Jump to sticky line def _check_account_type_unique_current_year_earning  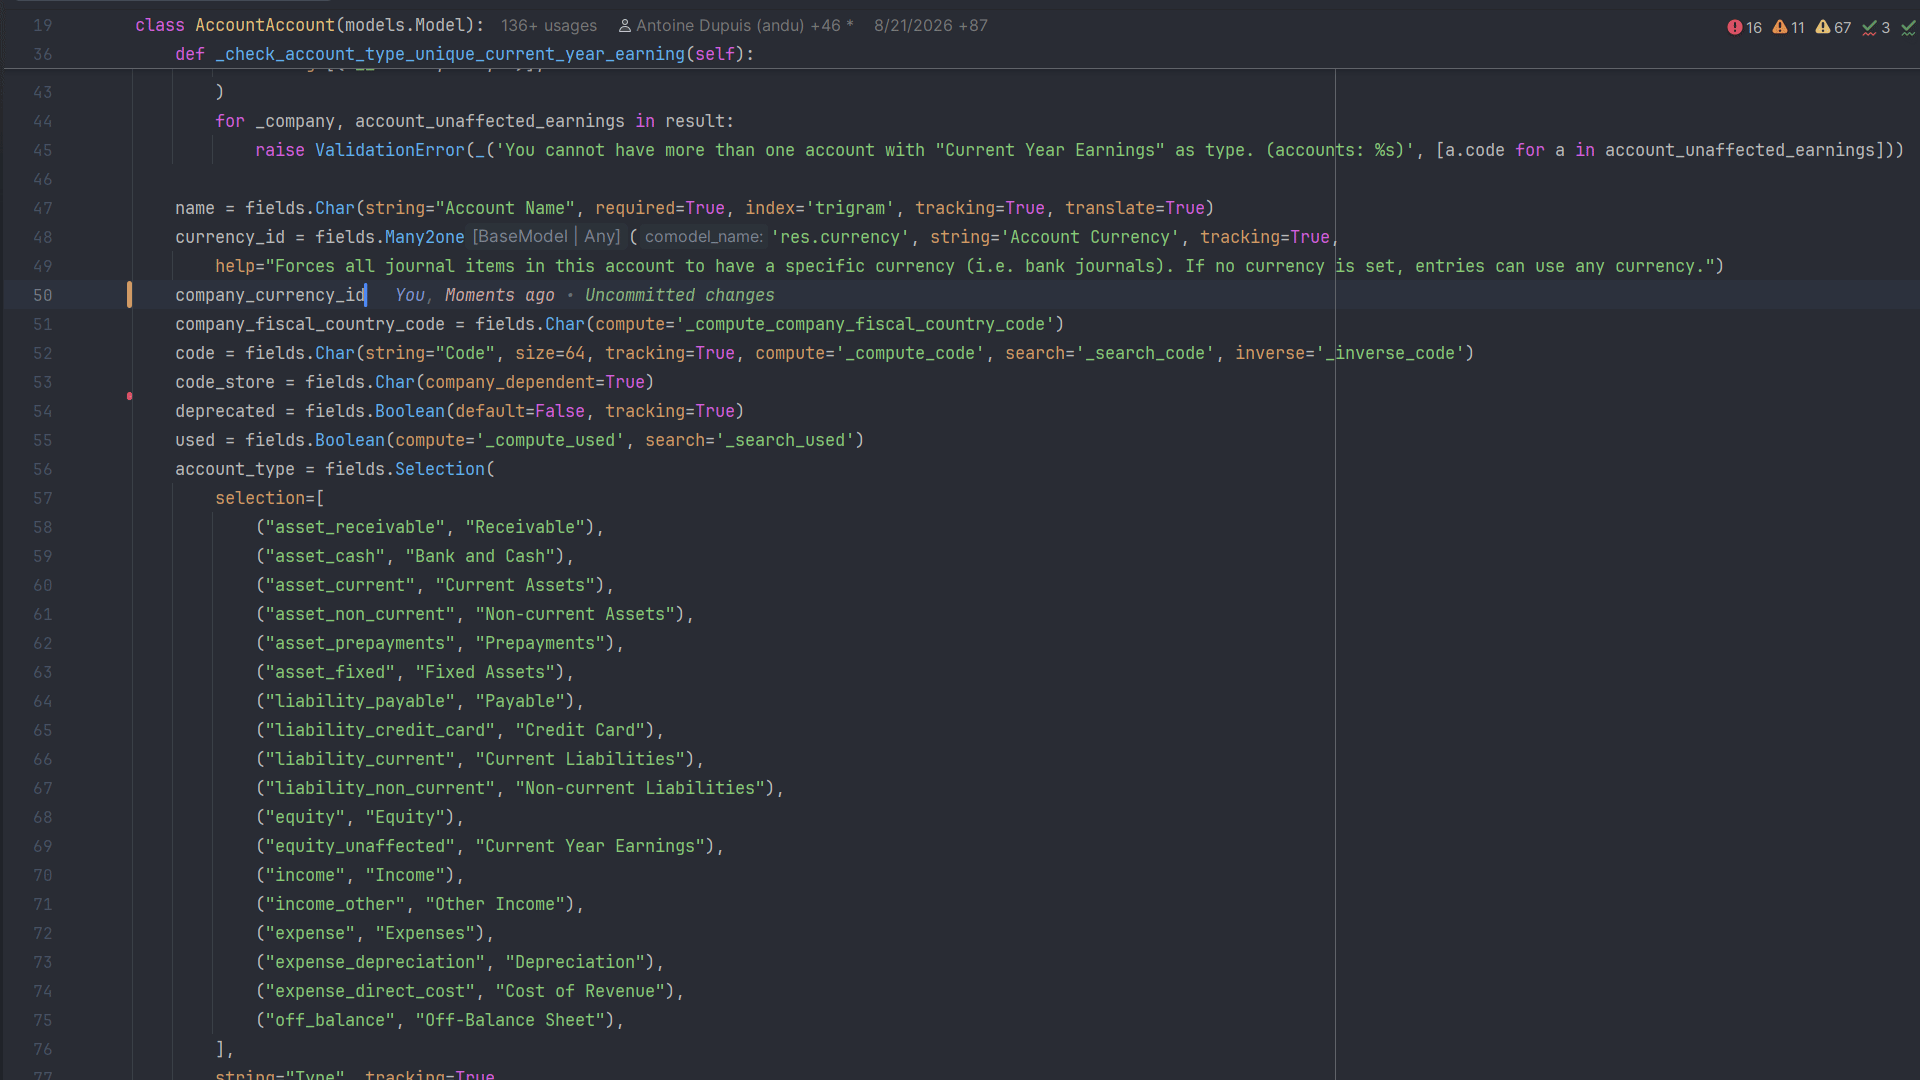(465, 54)
